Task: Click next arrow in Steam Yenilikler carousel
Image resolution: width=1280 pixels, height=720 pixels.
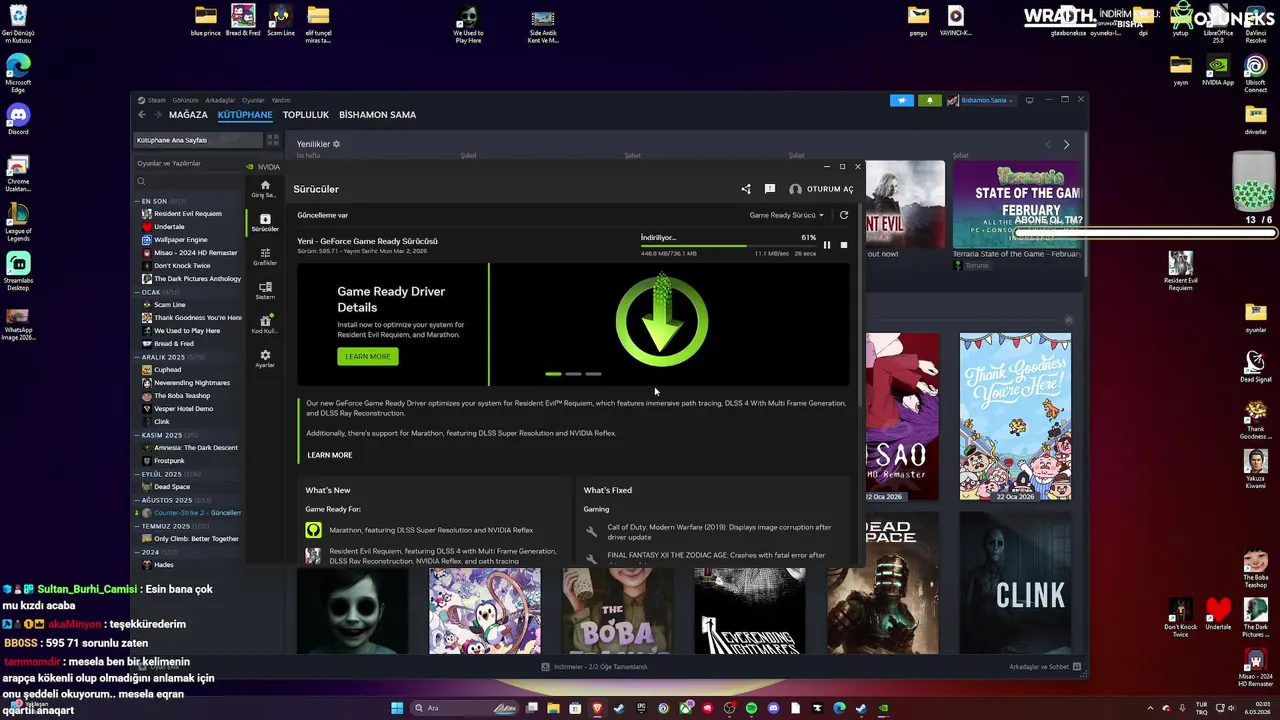Action: pos(1066,145)
